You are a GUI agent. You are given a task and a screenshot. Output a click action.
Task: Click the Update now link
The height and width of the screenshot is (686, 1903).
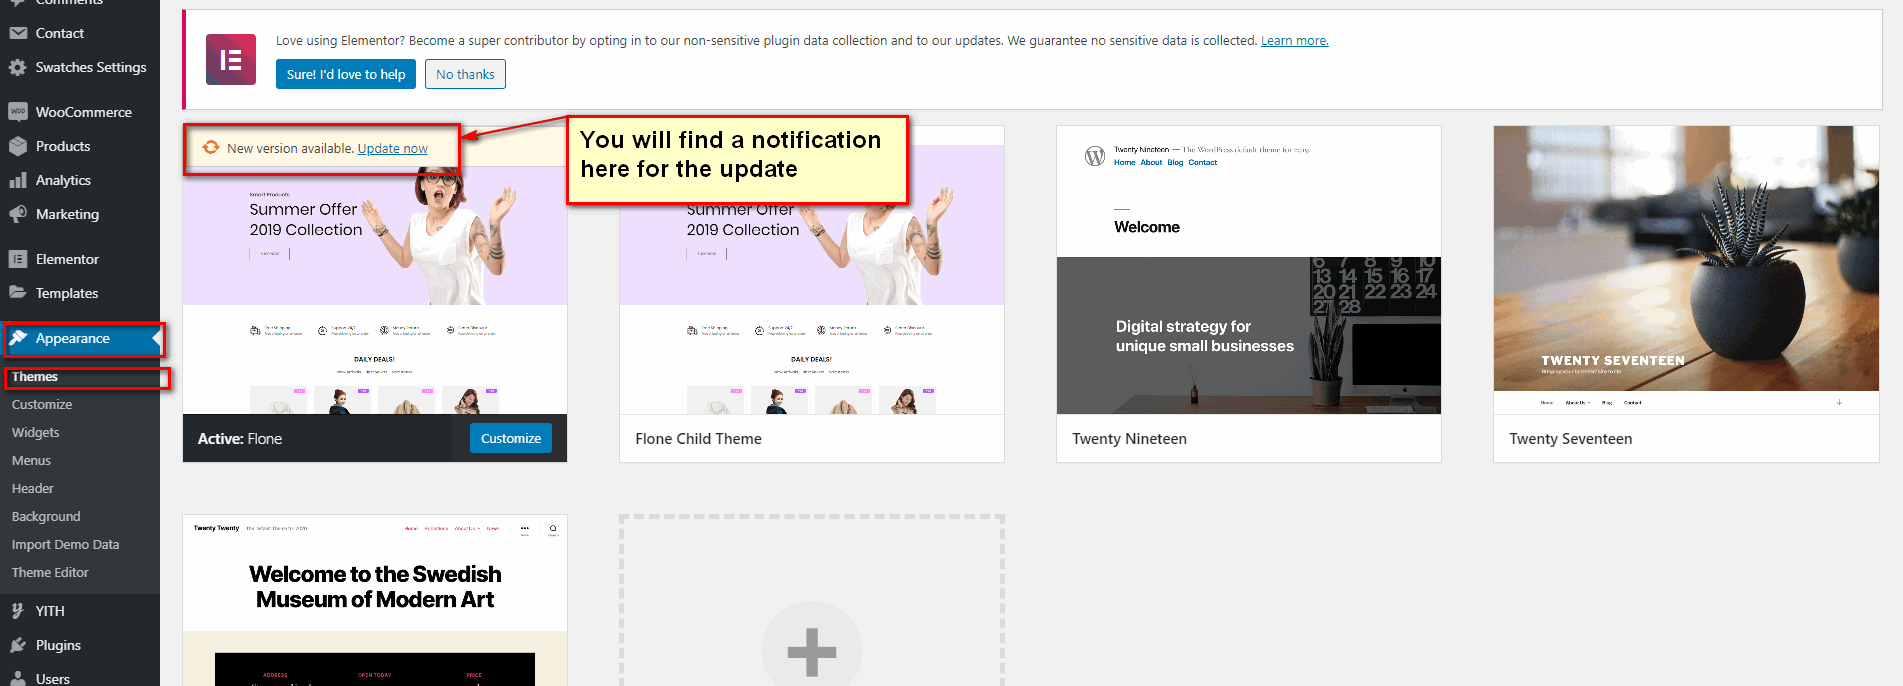point(392,148)
